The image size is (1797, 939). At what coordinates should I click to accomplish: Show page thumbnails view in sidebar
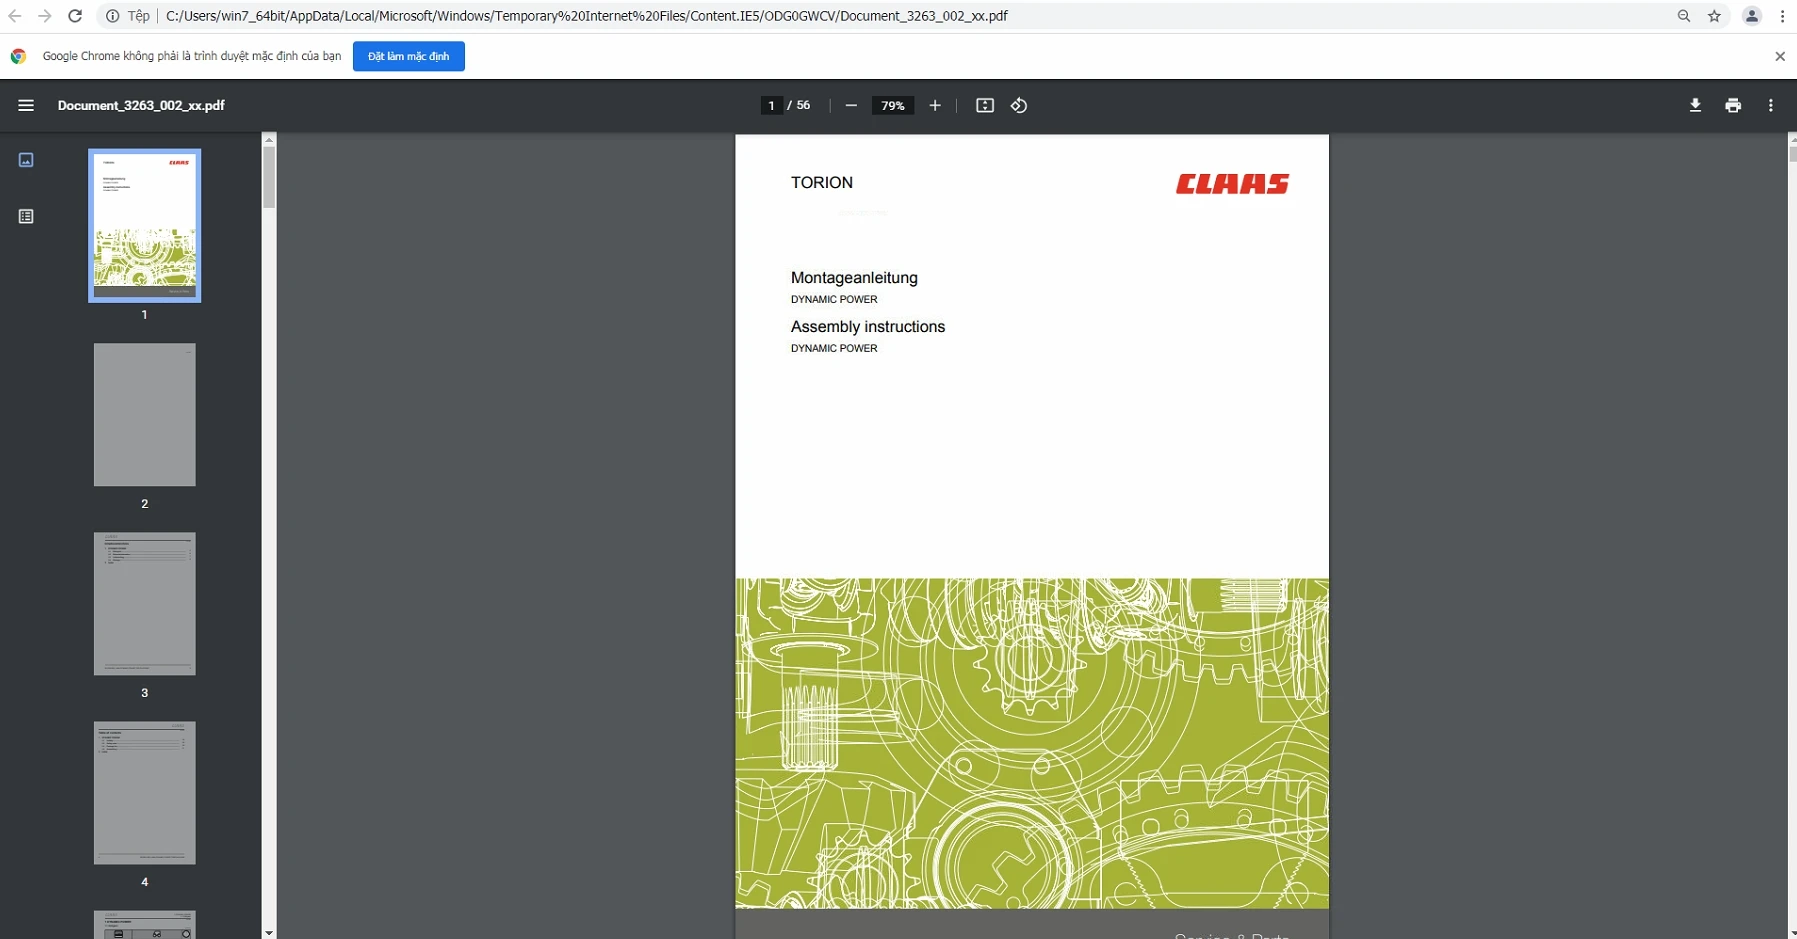click(26, 160)
